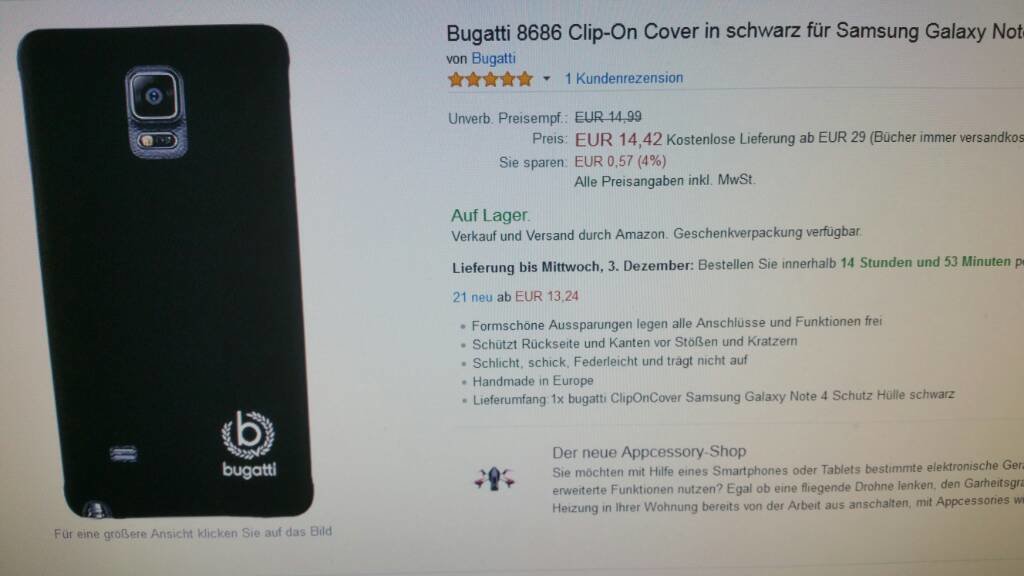This screenshot has width=1024, height=576.
Task: Open the 21 neu offers link
Action: tap(472, 297)
